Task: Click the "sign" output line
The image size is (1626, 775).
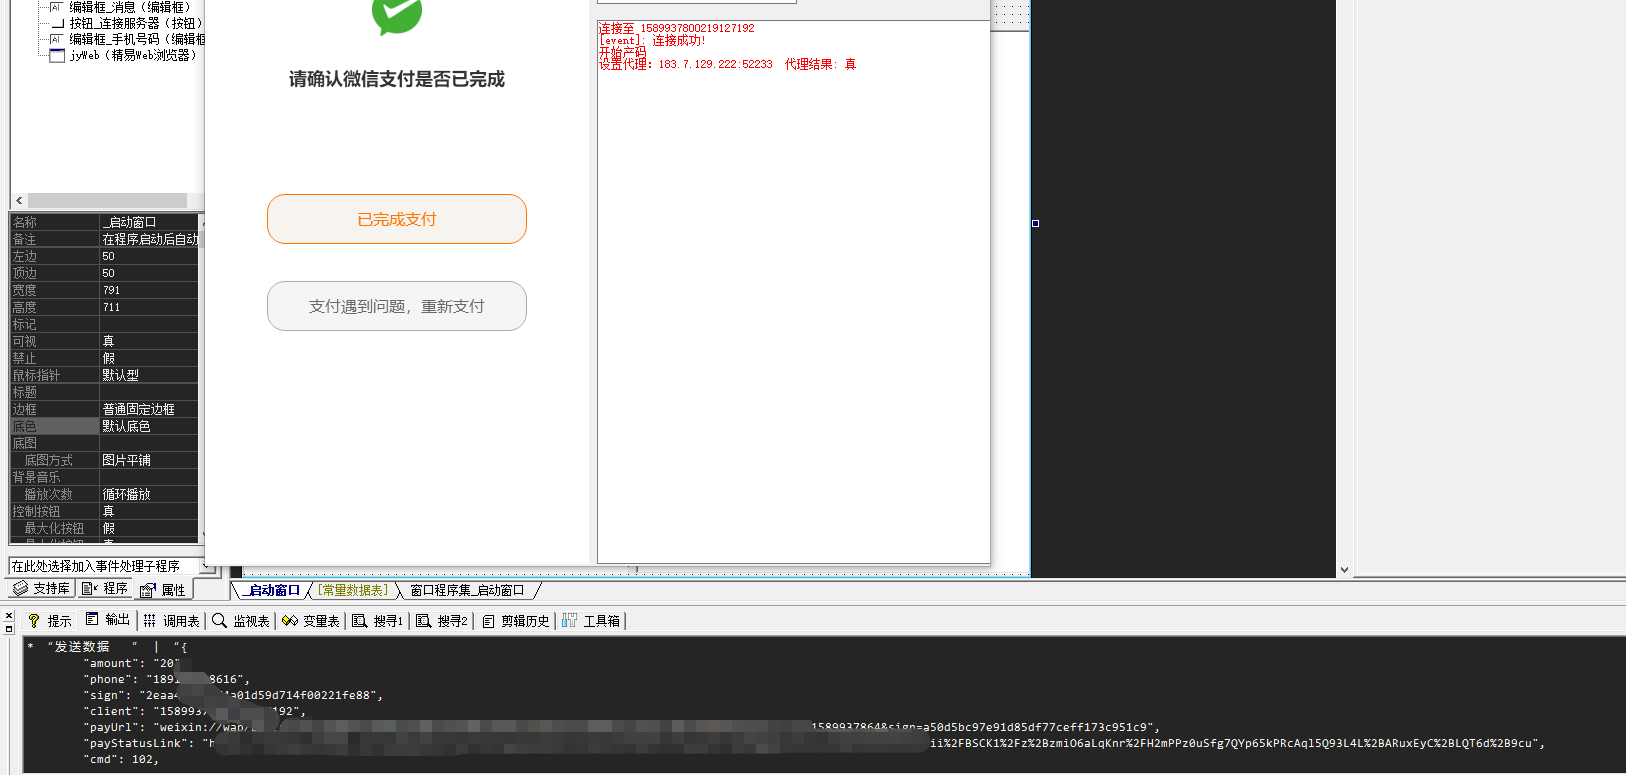Action: point(234,695)
